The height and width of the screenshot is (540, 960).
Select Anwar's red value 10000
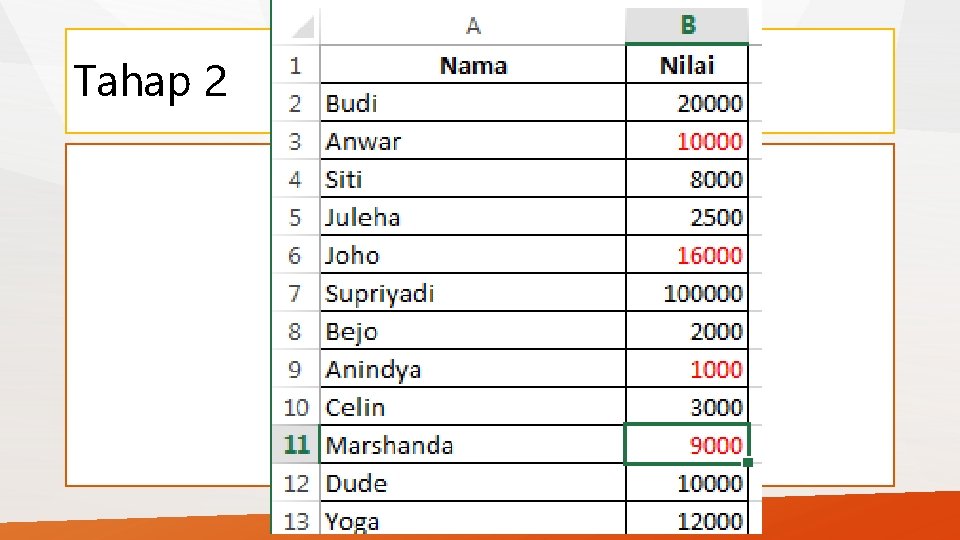click(x=687, y=141)
